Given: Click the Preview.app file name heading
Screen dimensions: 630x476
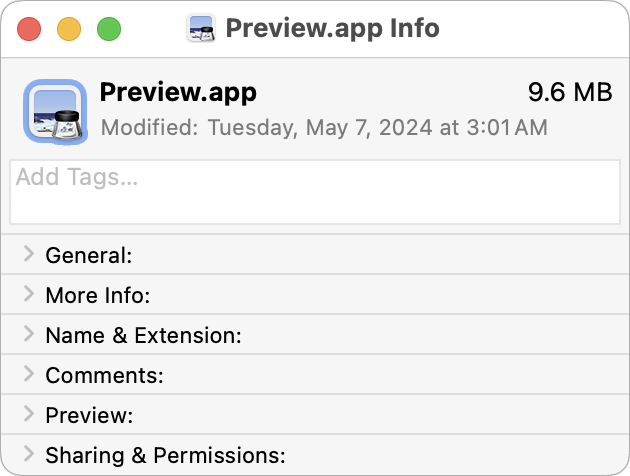Looking at the screenshot, I should (178, 93).
